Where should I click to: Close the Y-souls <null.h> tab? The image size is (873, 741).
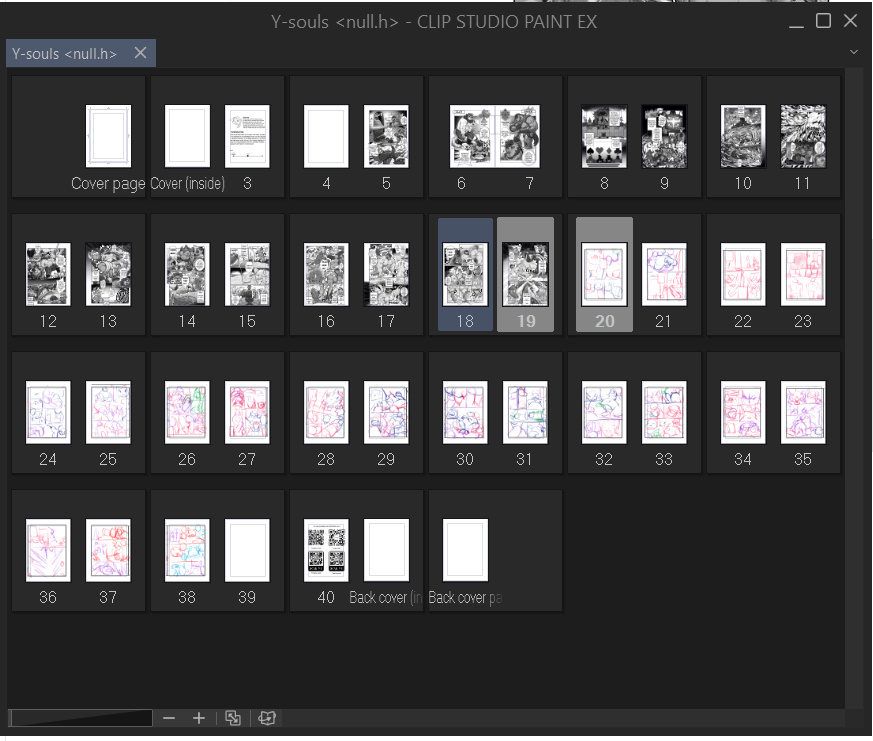pyautogui.click(x=140, y=53)
